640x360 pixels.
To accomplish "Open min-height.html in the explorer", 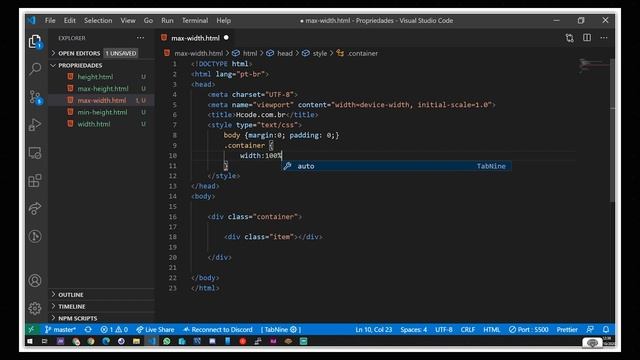I will pos(102,112).
